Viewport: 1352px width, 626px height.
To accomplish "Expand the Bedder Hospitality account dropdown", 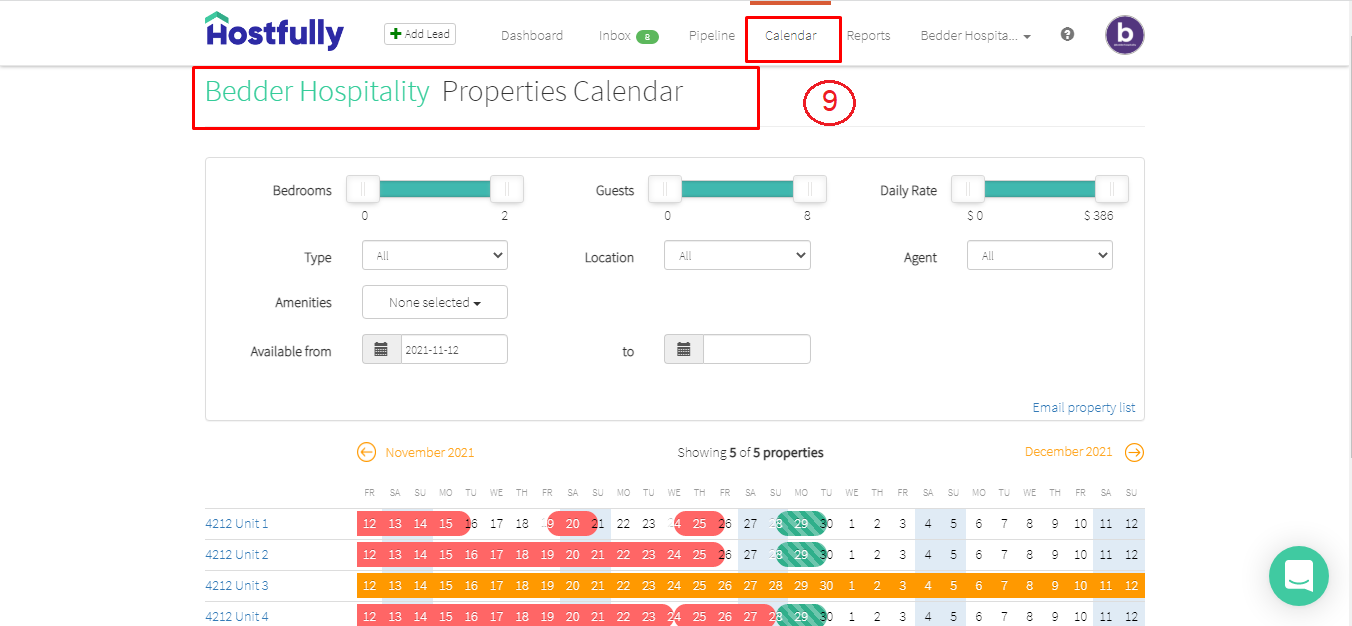I will click(975, 35).
